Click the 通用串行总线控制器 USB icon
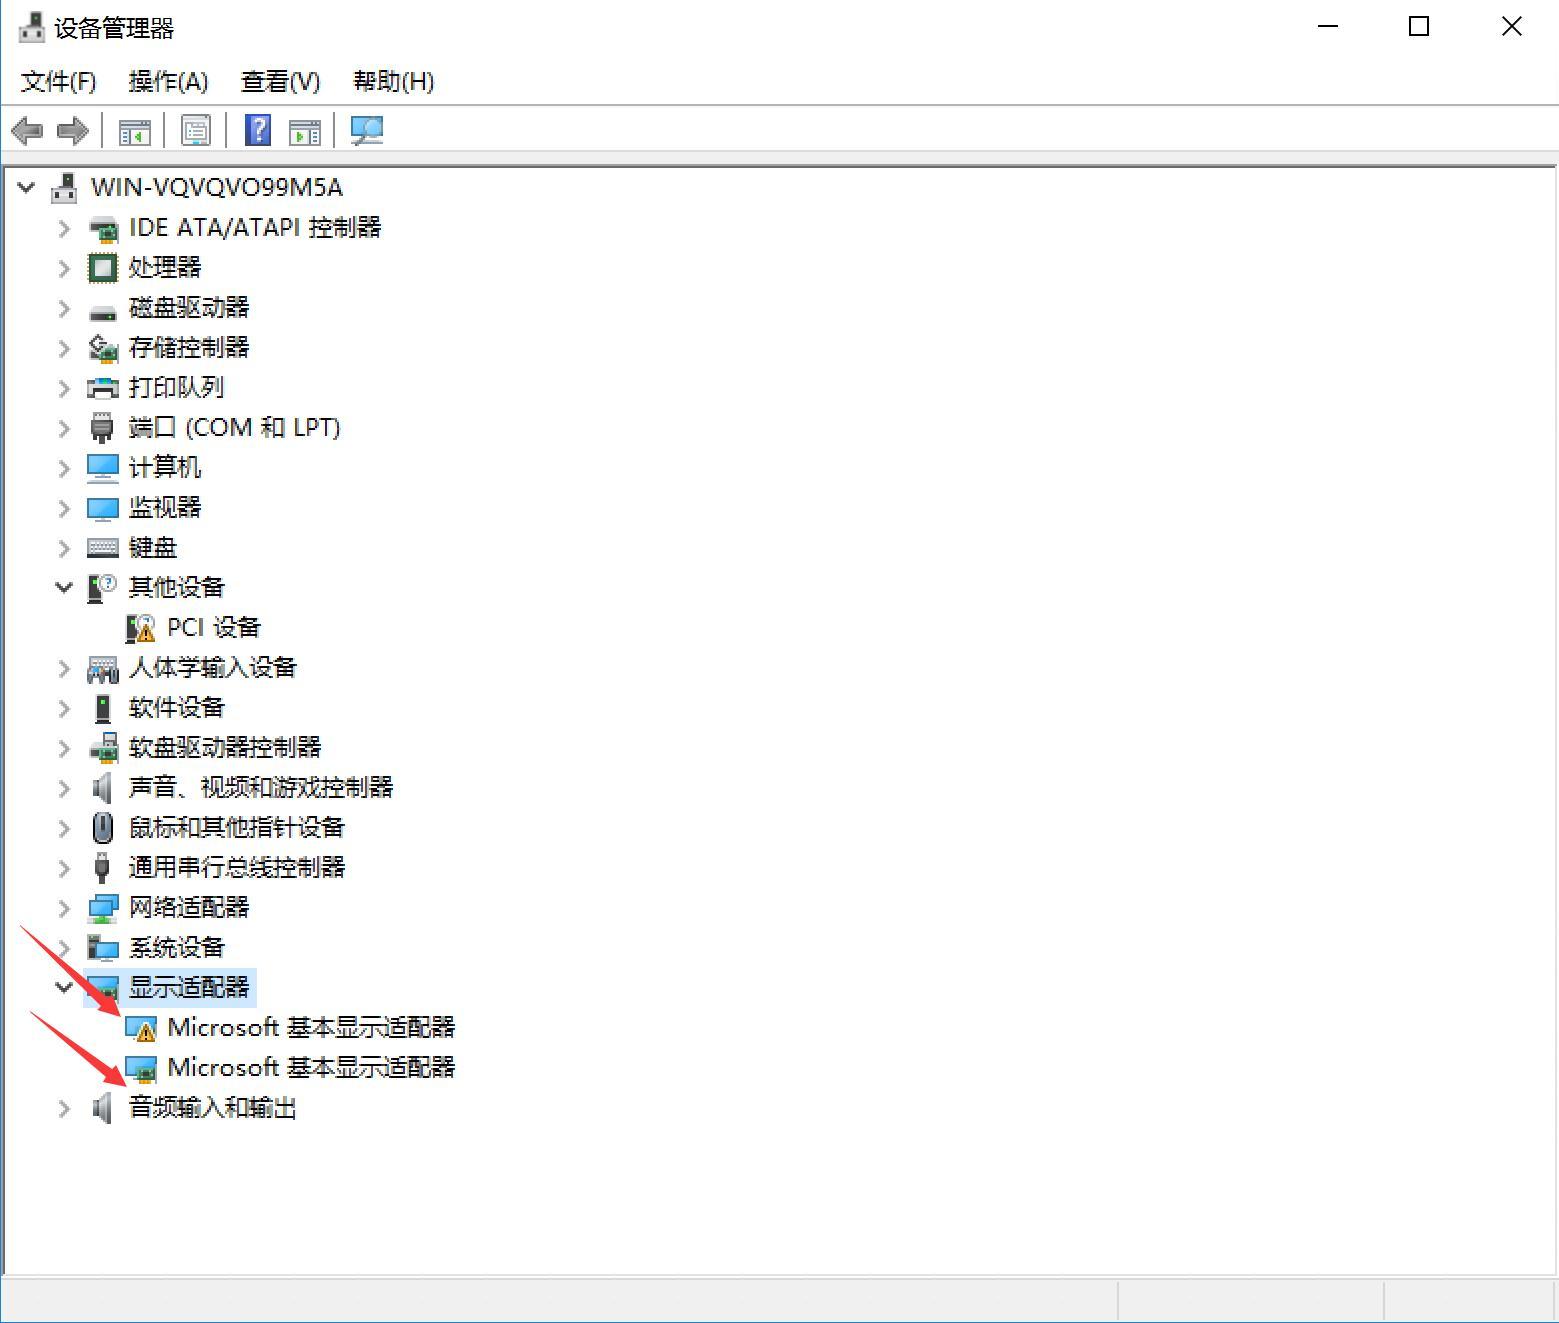The height and width of the screenshot is (1323, 1559). coord(102,868)
